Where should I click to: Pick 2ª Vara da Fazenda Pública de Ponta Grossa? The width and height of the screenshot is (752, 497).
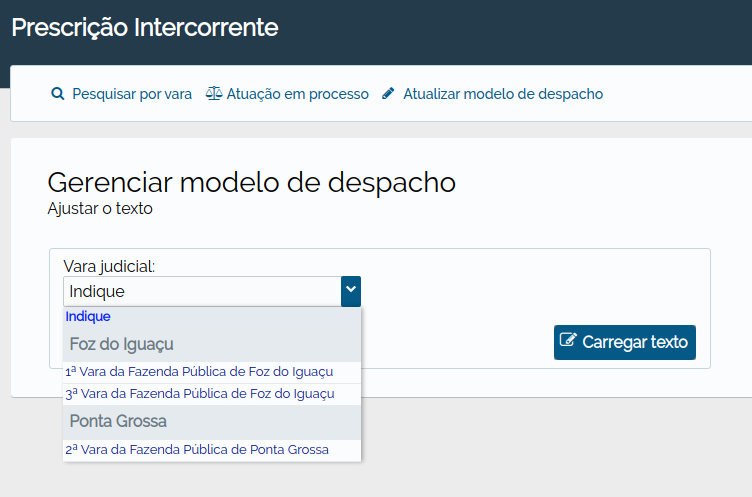[212, 450]
